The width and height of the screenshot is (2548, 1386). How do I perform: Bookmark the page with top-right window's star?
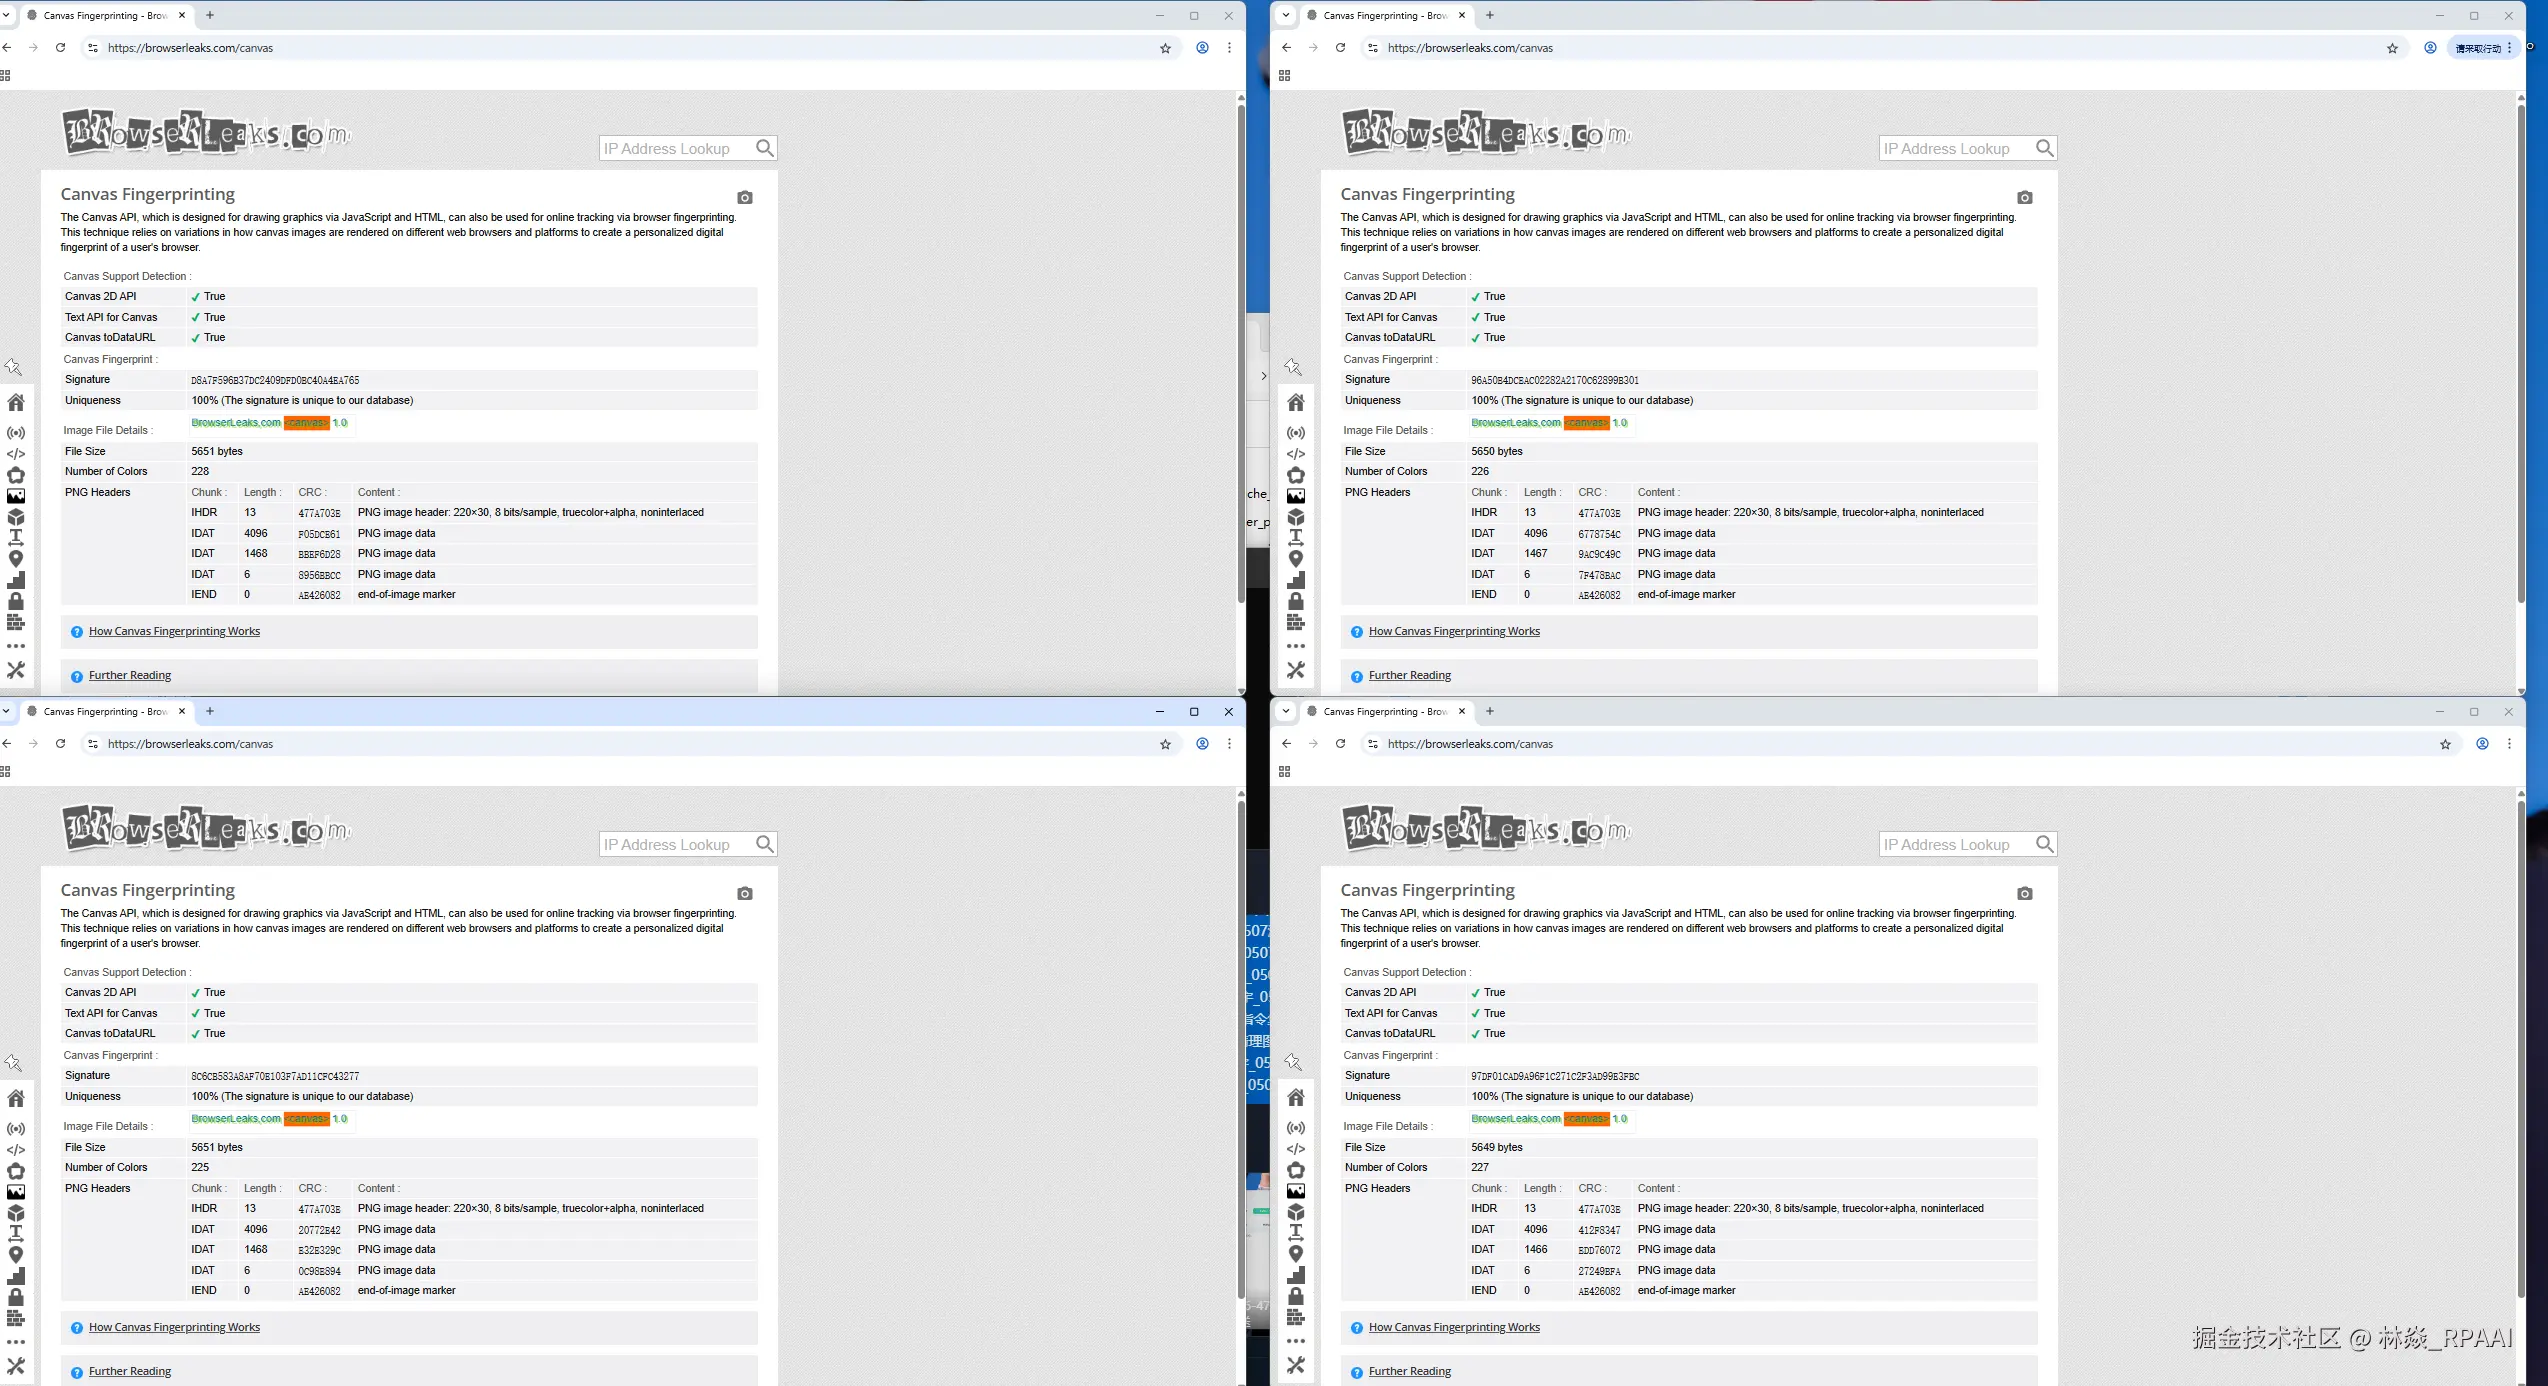click(2392, 48)
